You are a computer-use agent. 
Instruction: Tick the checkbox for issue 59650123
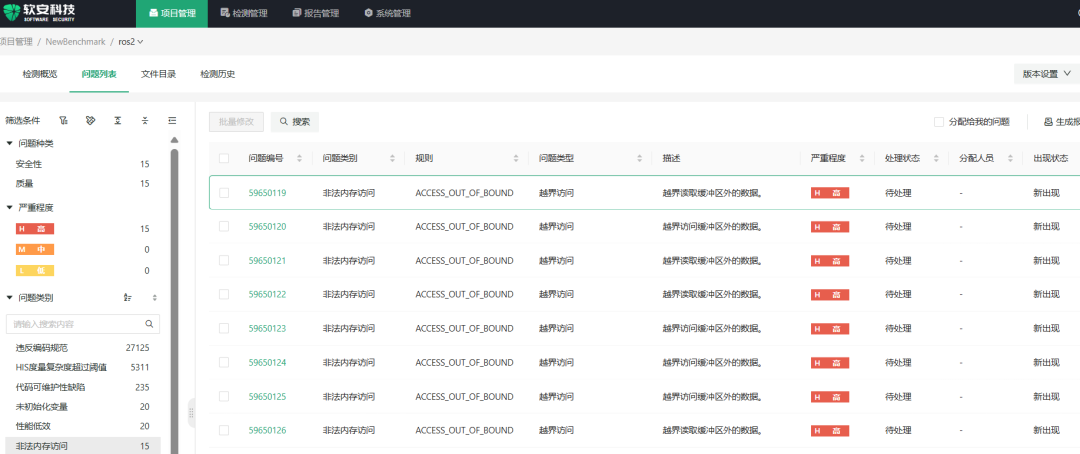(x=224, y=329)
